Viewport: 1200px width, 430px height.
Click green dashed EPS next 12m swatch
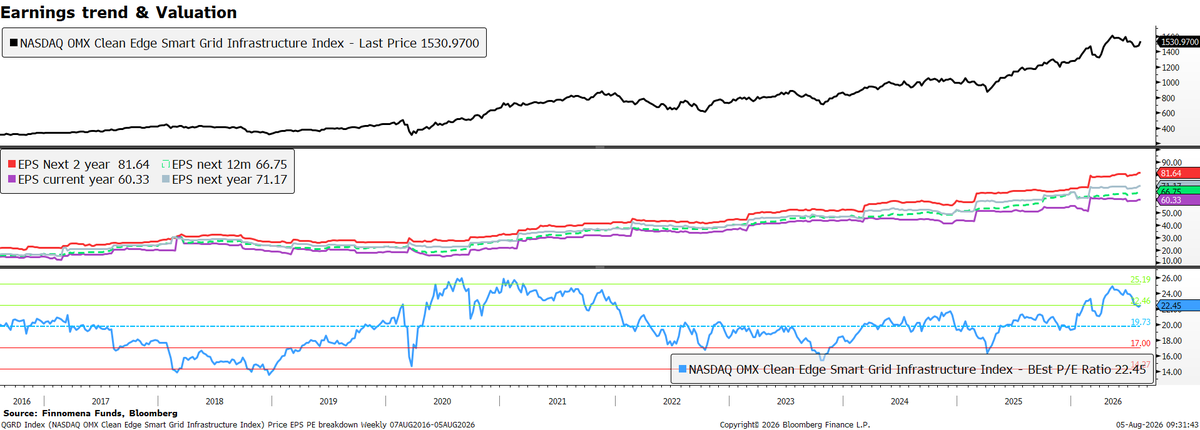coord(165,163)
